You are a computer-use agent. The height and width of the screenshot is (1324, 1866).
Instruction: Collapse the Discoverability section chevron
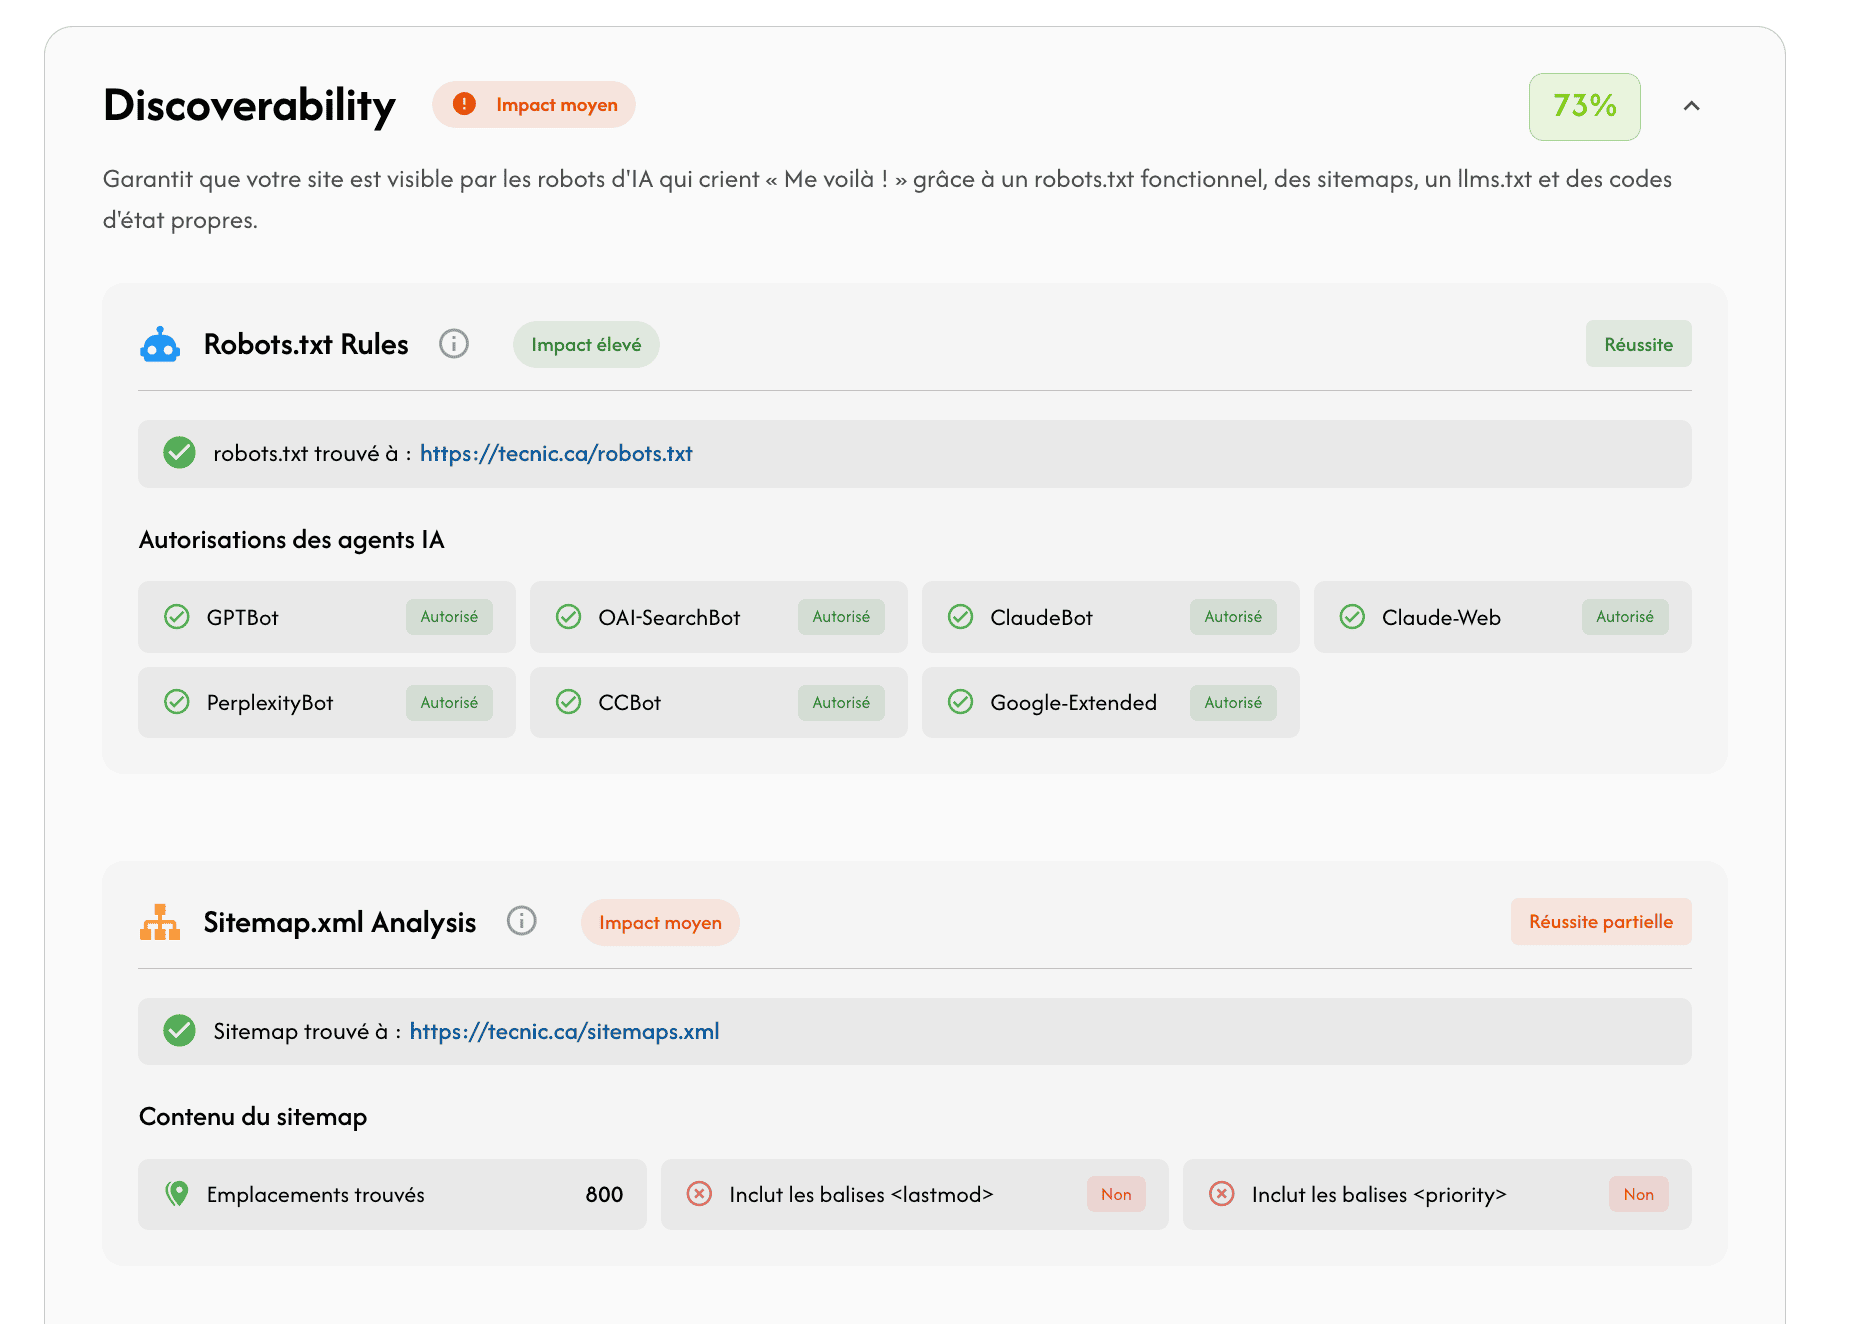tap(1691, 106)
